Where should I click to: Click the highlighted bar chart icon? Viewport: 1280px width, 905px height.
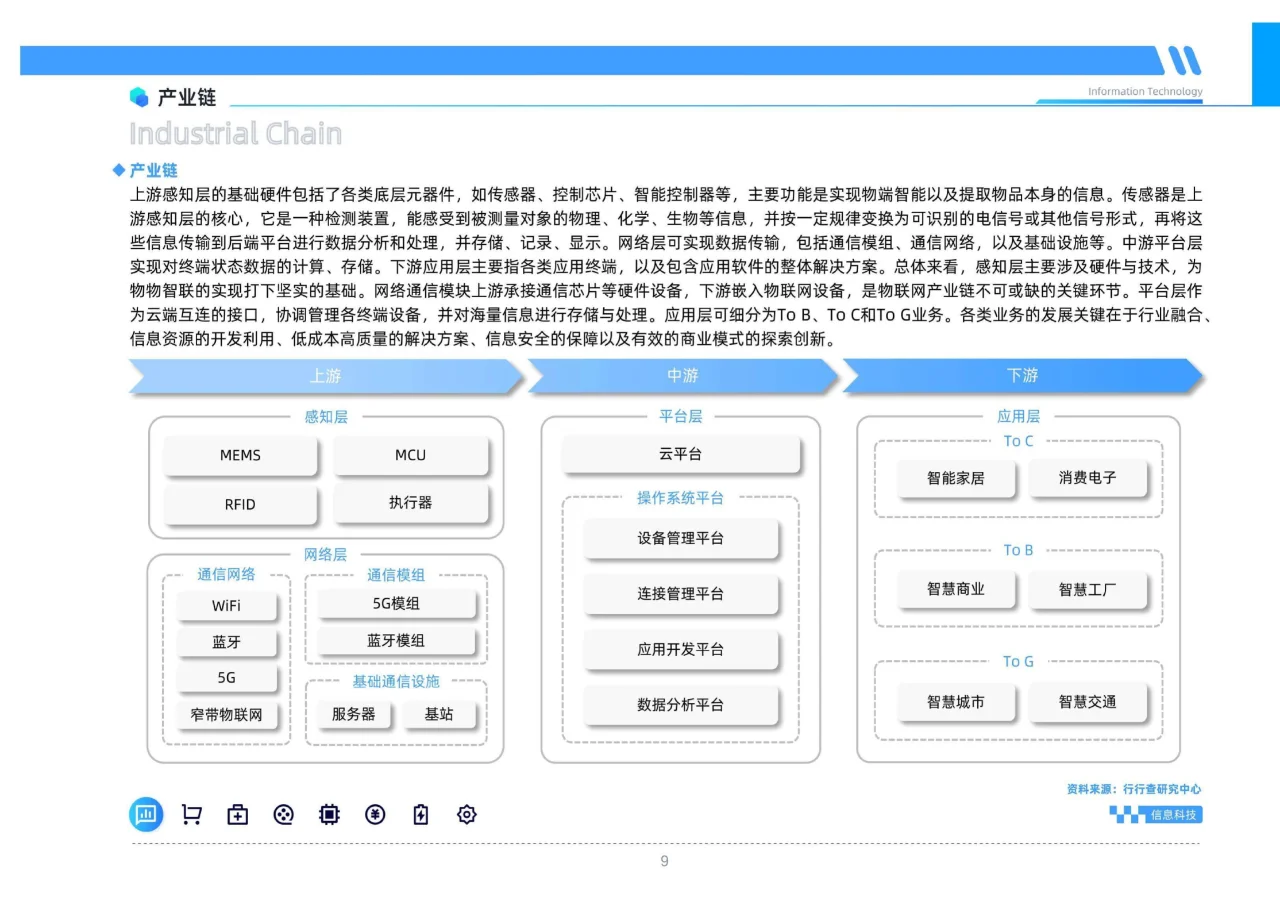point(146,814)
